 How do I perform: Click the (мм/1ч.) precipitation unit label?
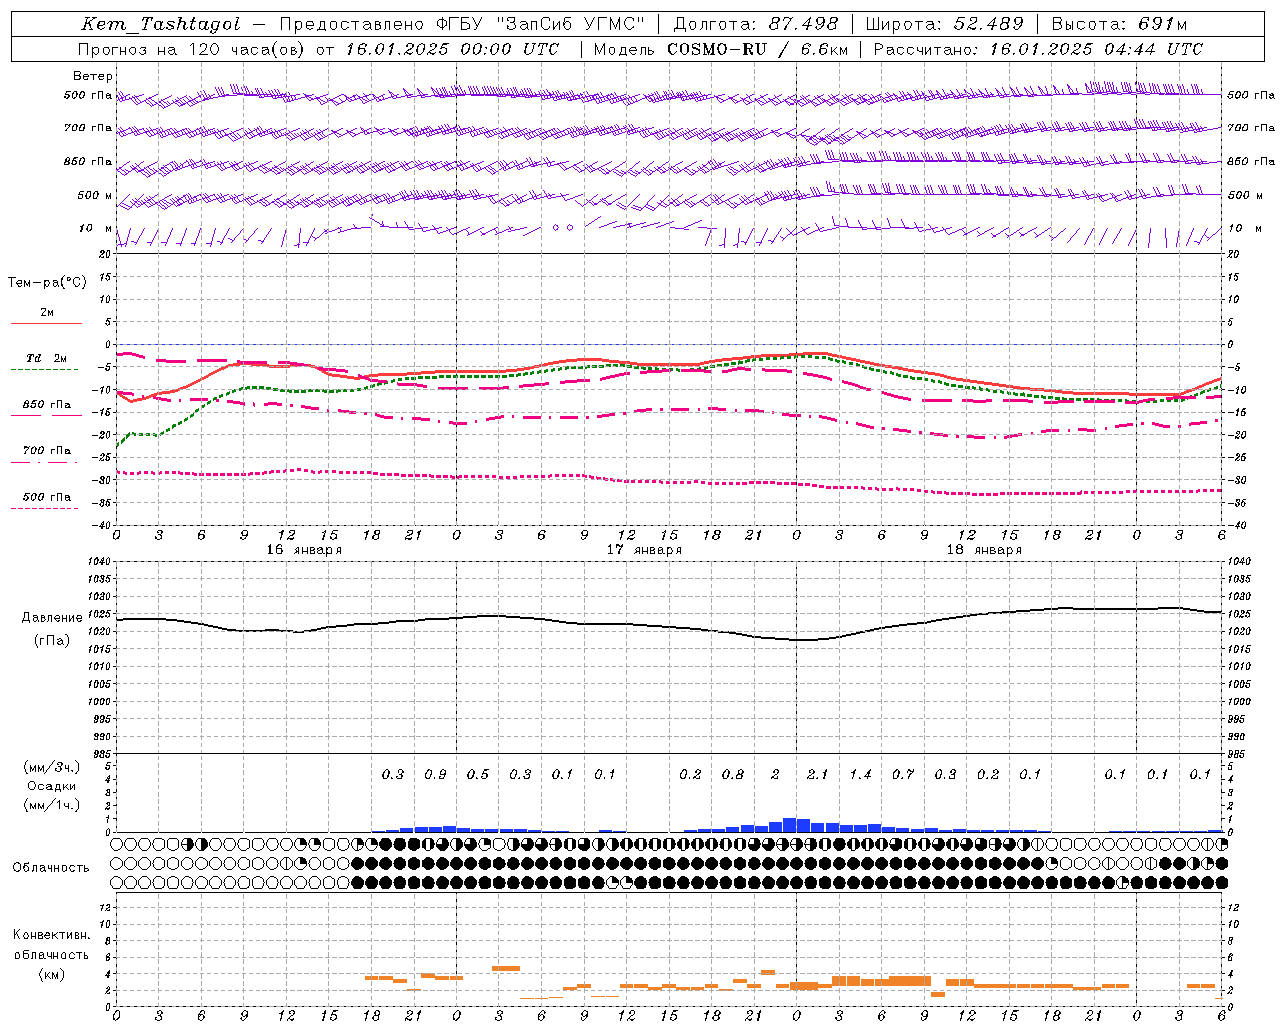pyautogui.click(x=52, y=805)
